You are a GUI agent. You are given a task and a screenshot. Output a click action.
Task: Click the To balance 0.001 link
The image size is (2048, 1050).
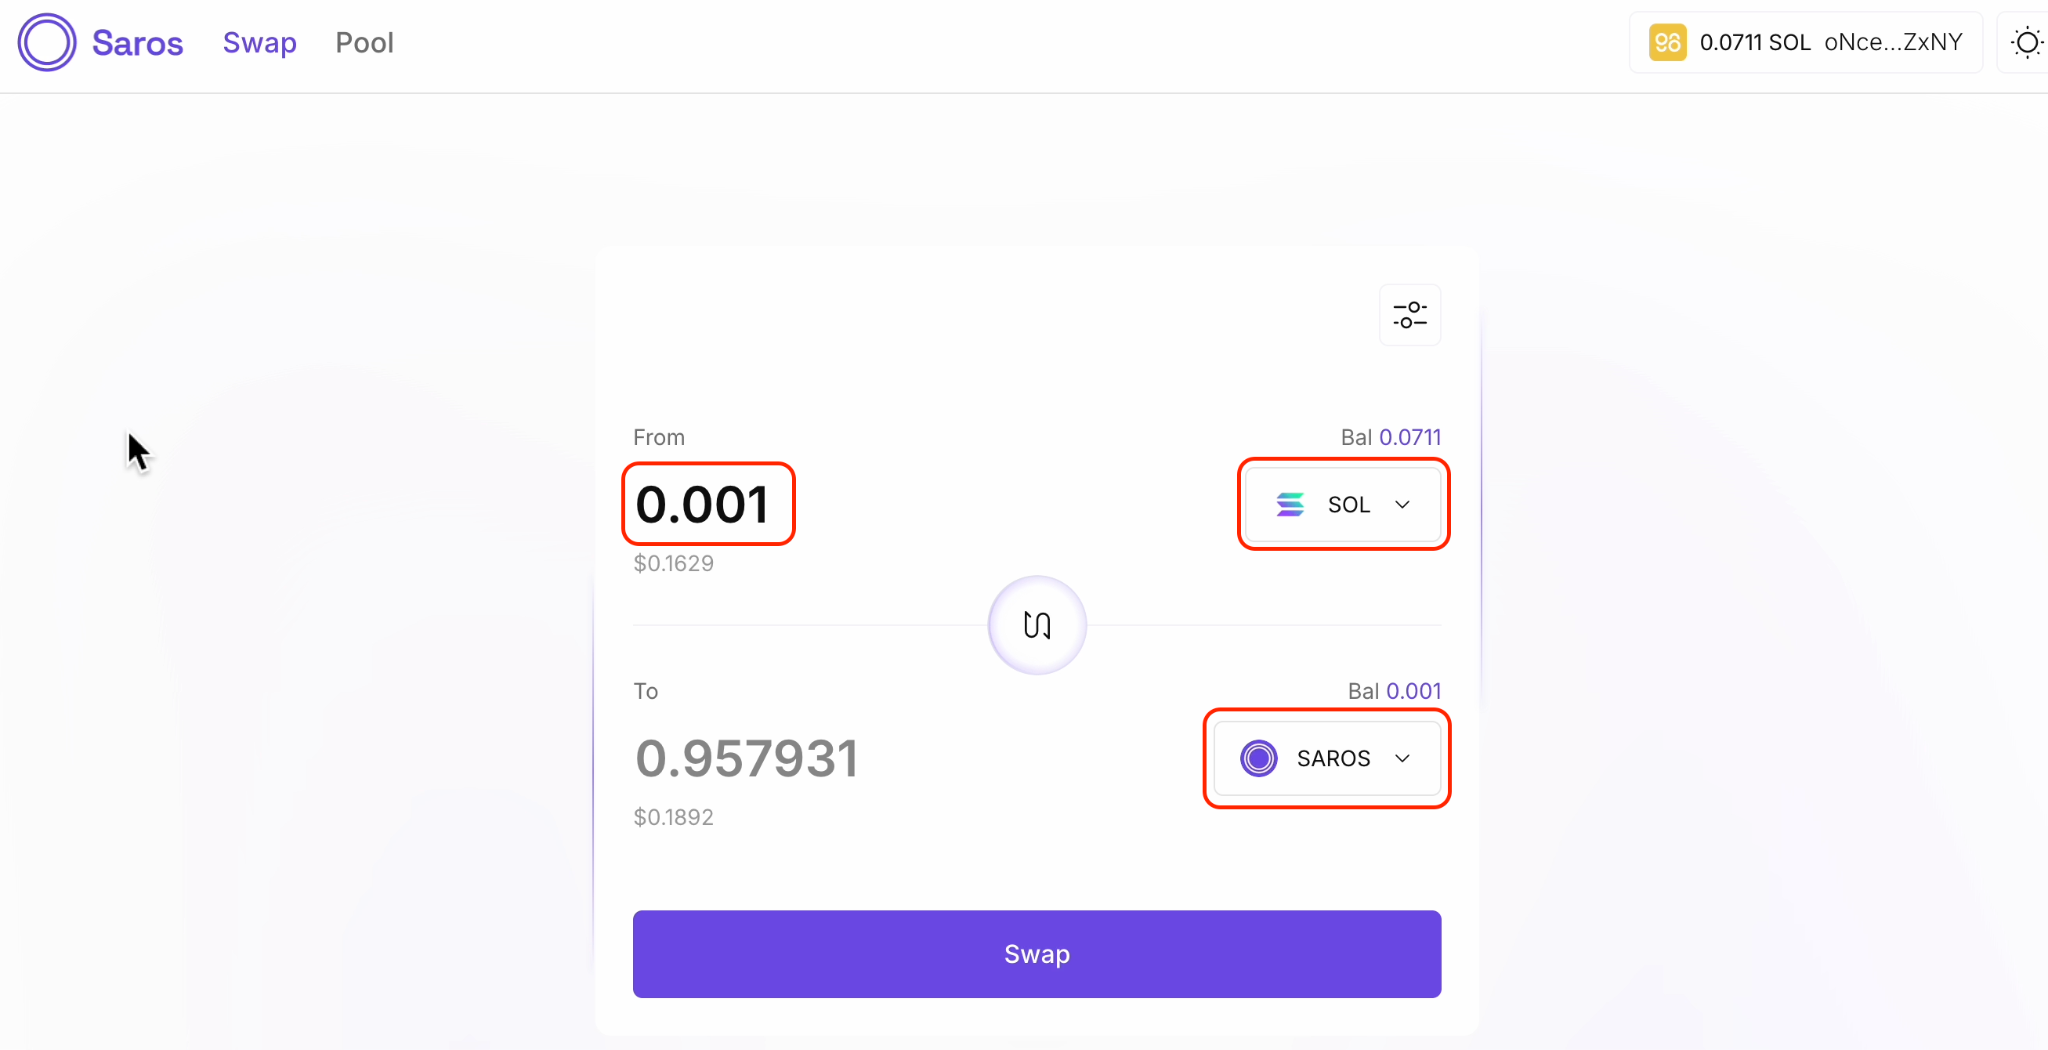pyautogui.click(x=1413, y=691)
